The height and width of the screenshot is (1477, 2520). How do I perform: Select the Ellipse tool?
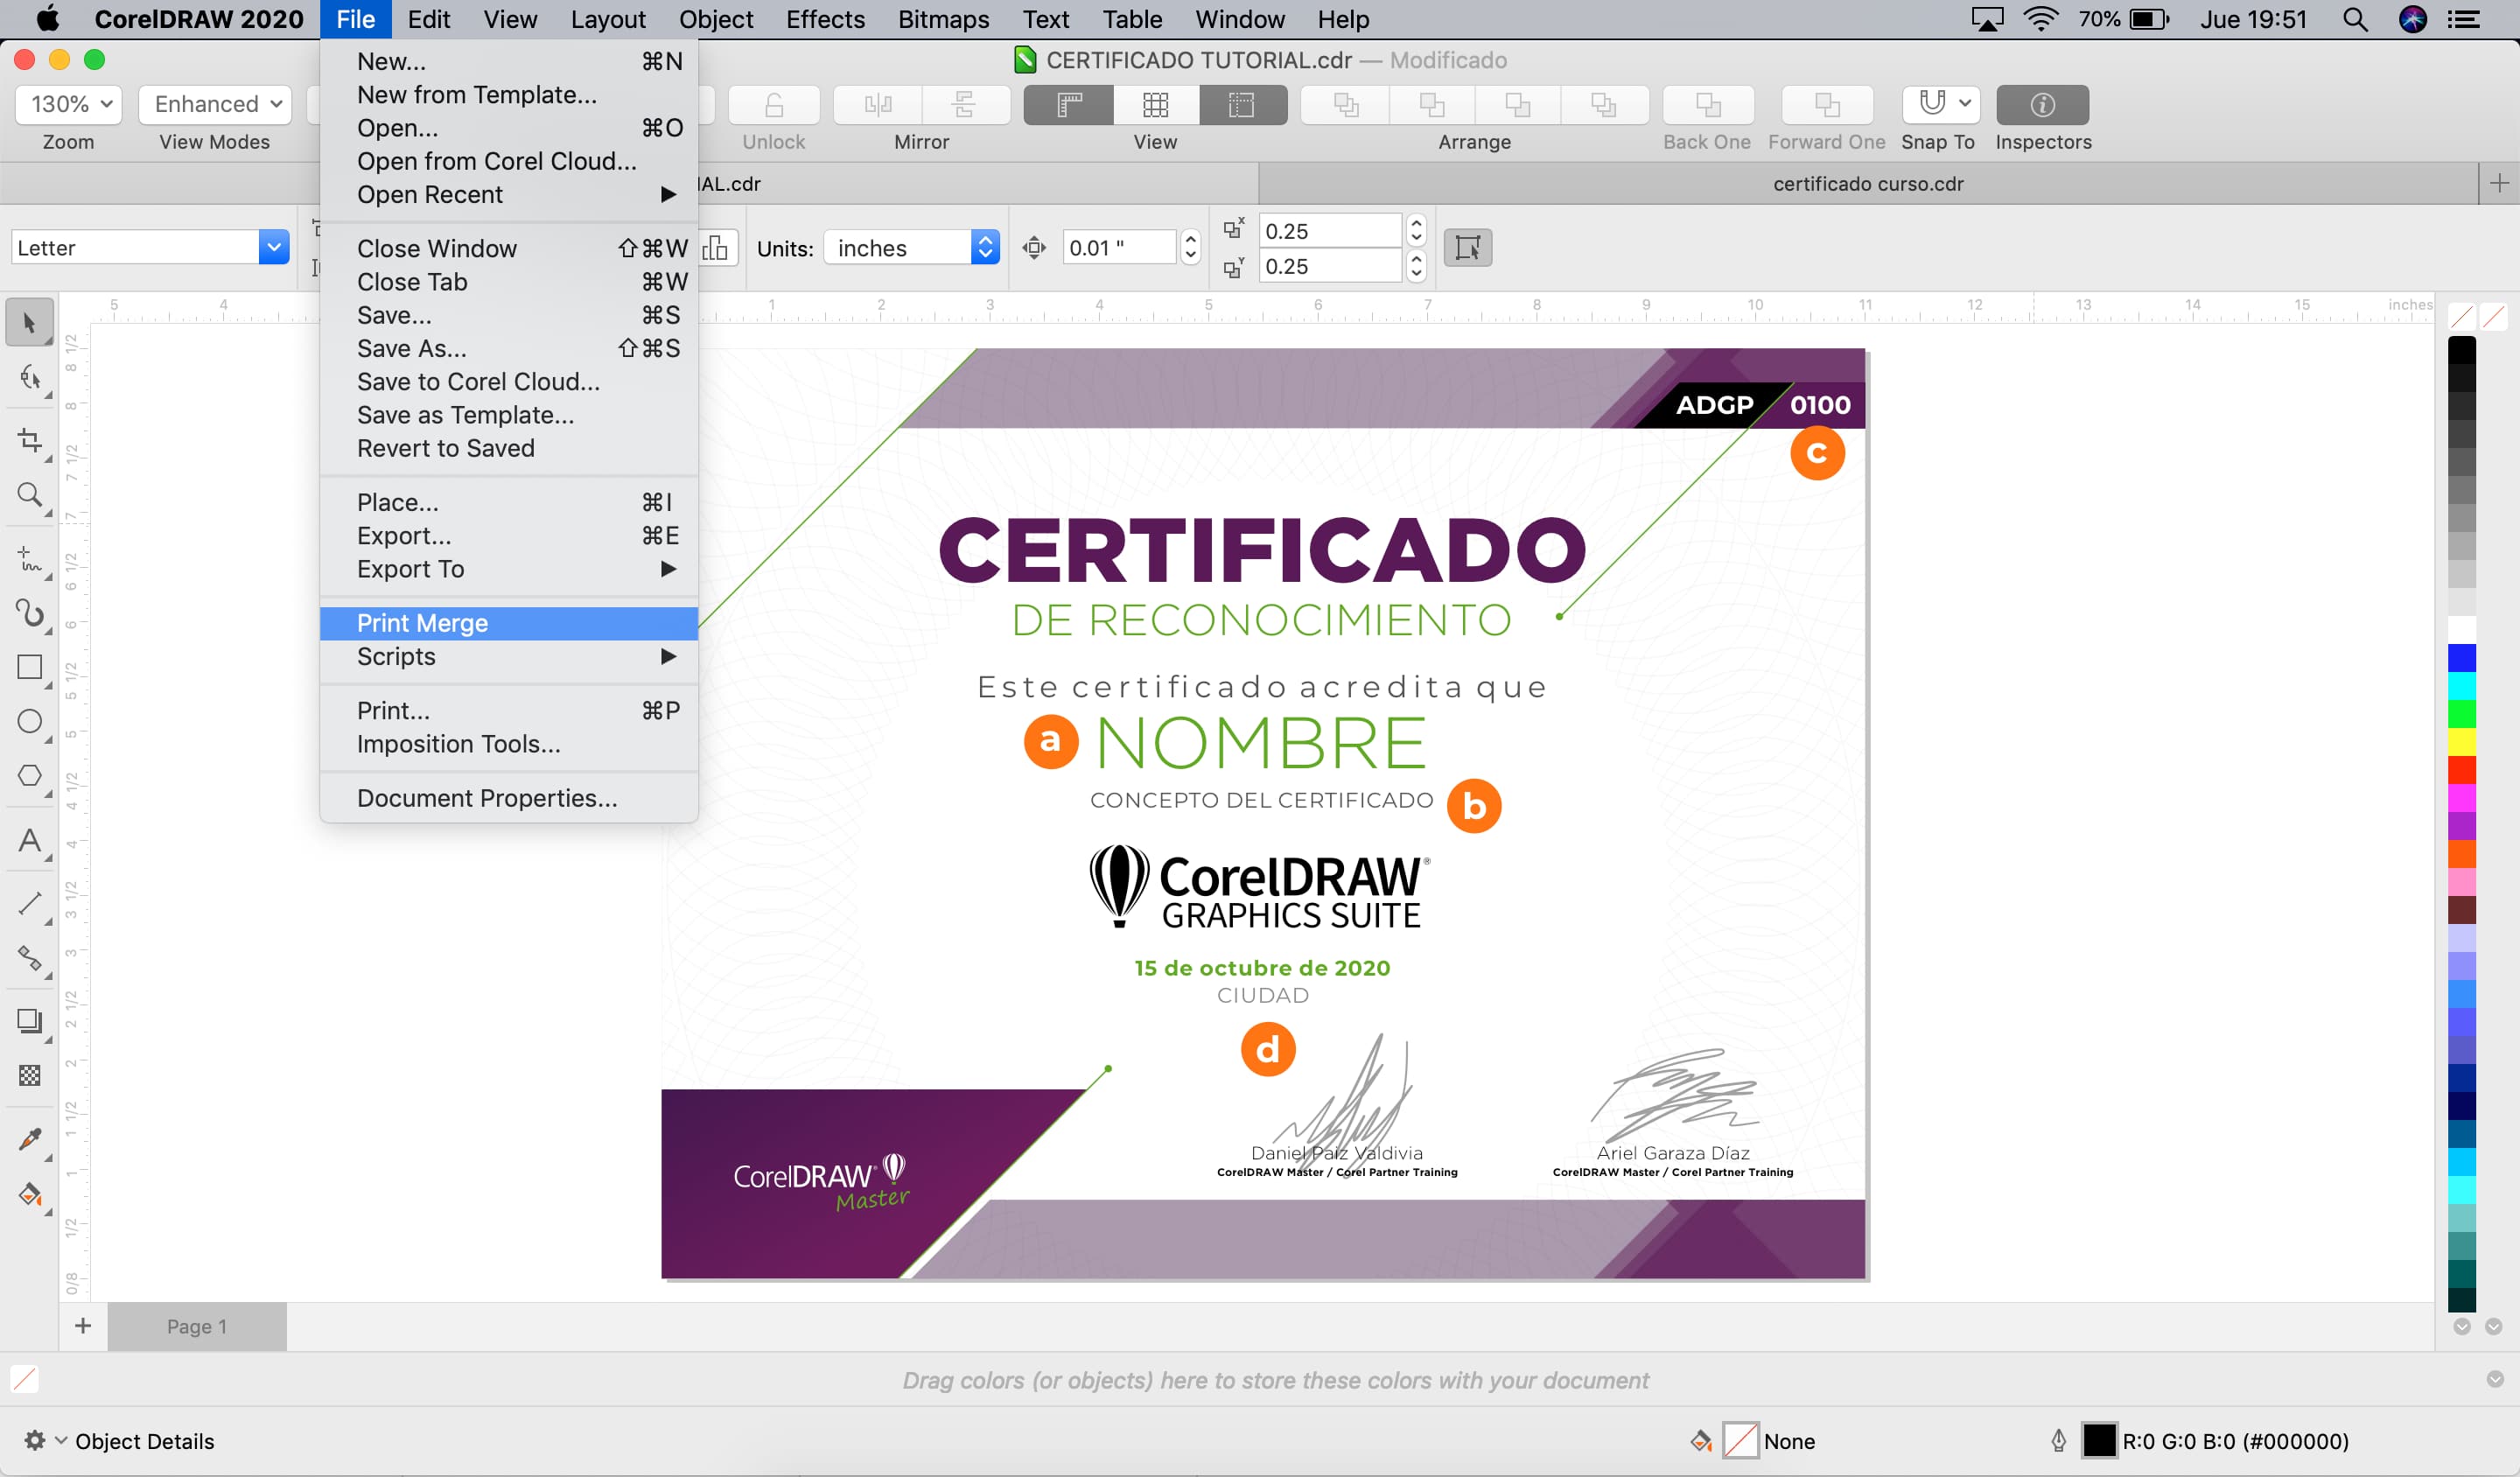coord(29,721)
